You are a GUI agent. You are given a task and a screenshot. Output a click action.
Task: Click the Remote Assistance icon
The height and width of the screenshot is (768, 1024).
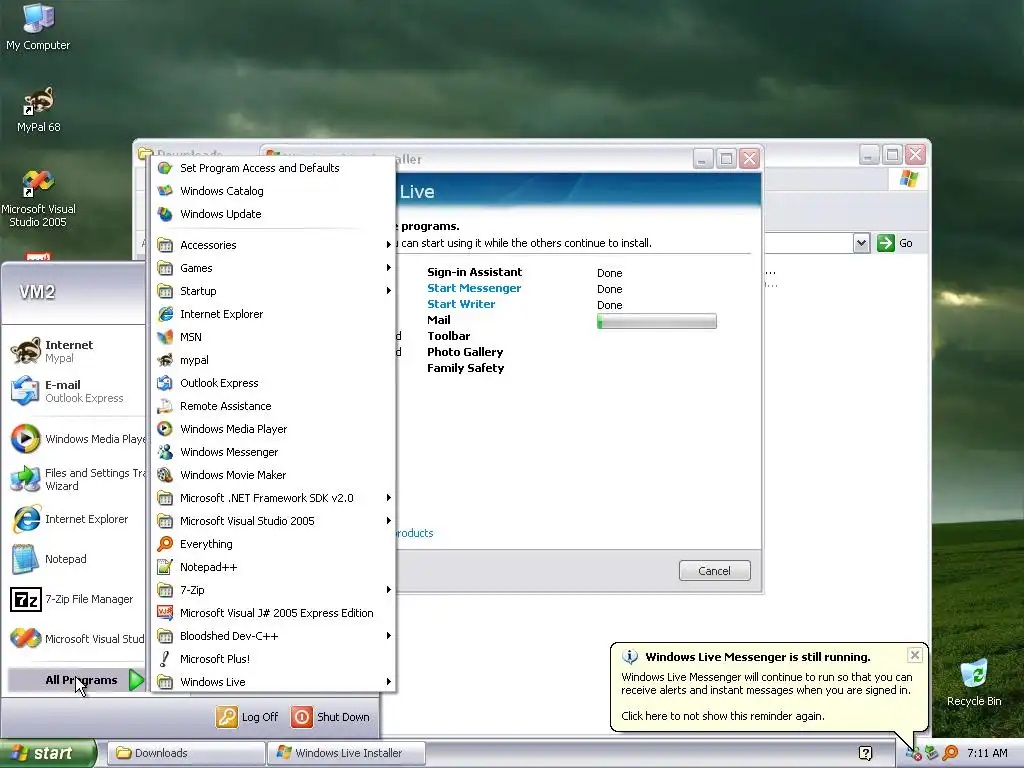coord(165,406)
